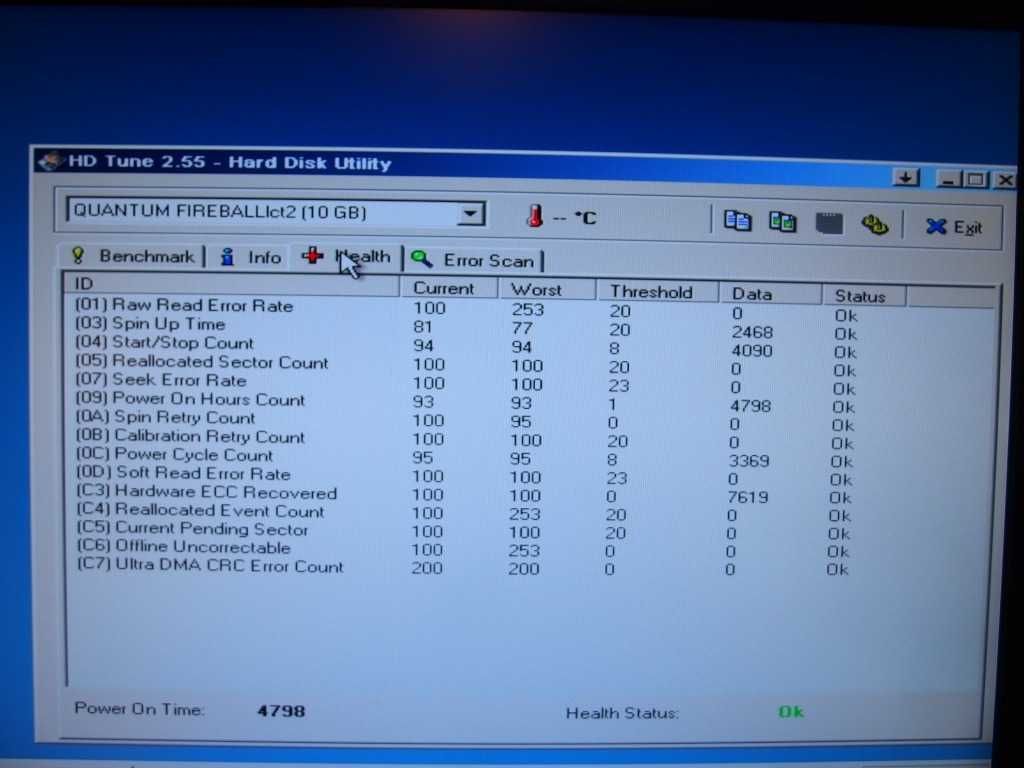Click data value 2468 for Spin Up Time
The height and width of the screenshot is (768, 1024).
752,332
